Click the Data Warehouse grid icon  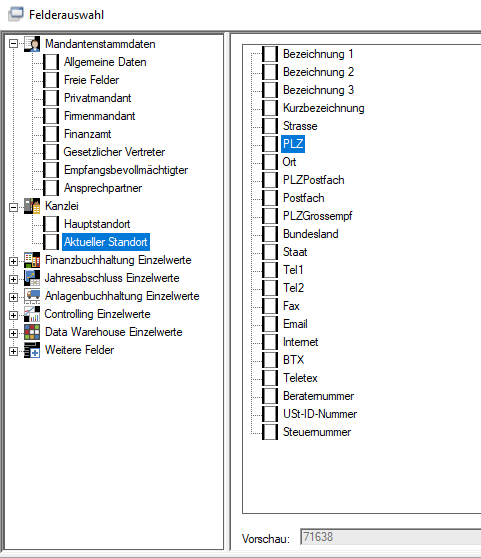pos(32,332)
